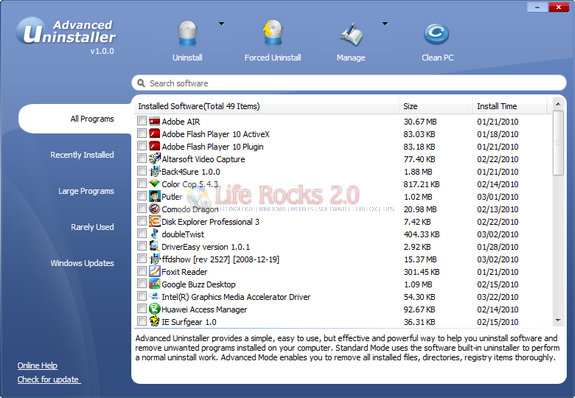Sort by Size column header
Viewport: 575px width, 398px height.
point(436,106)
